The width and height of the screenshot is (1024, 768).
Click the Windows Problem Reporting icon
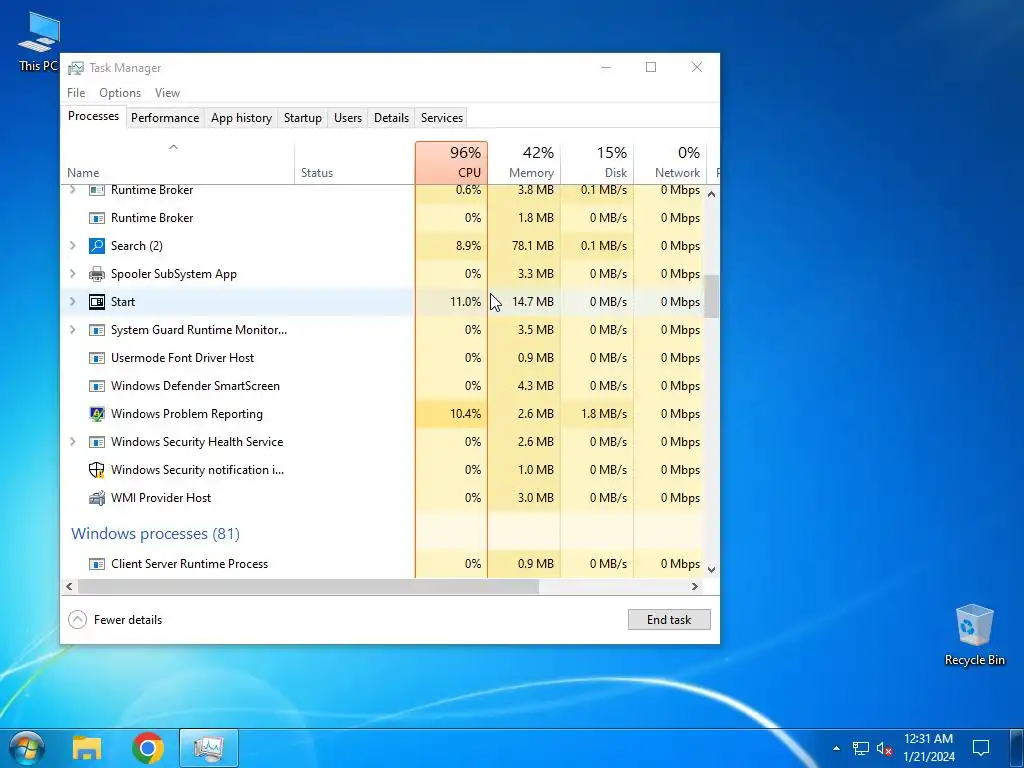coord(97,413)
